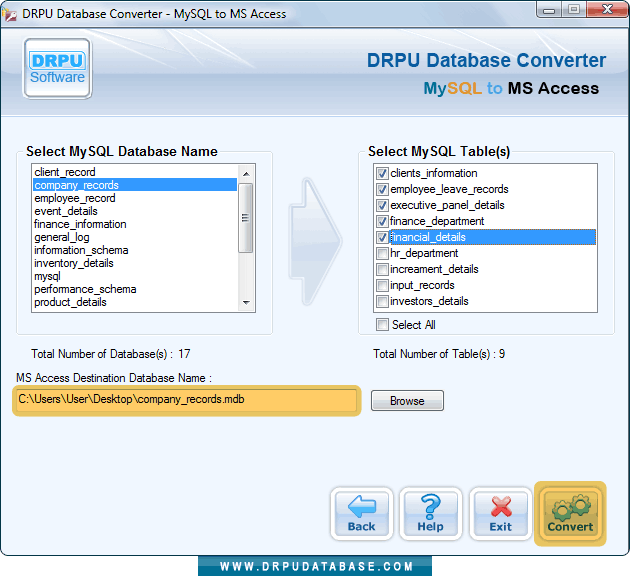Go Back using the blue arrow button
This screenshot has height=576, width=630.
coord(362,514)
